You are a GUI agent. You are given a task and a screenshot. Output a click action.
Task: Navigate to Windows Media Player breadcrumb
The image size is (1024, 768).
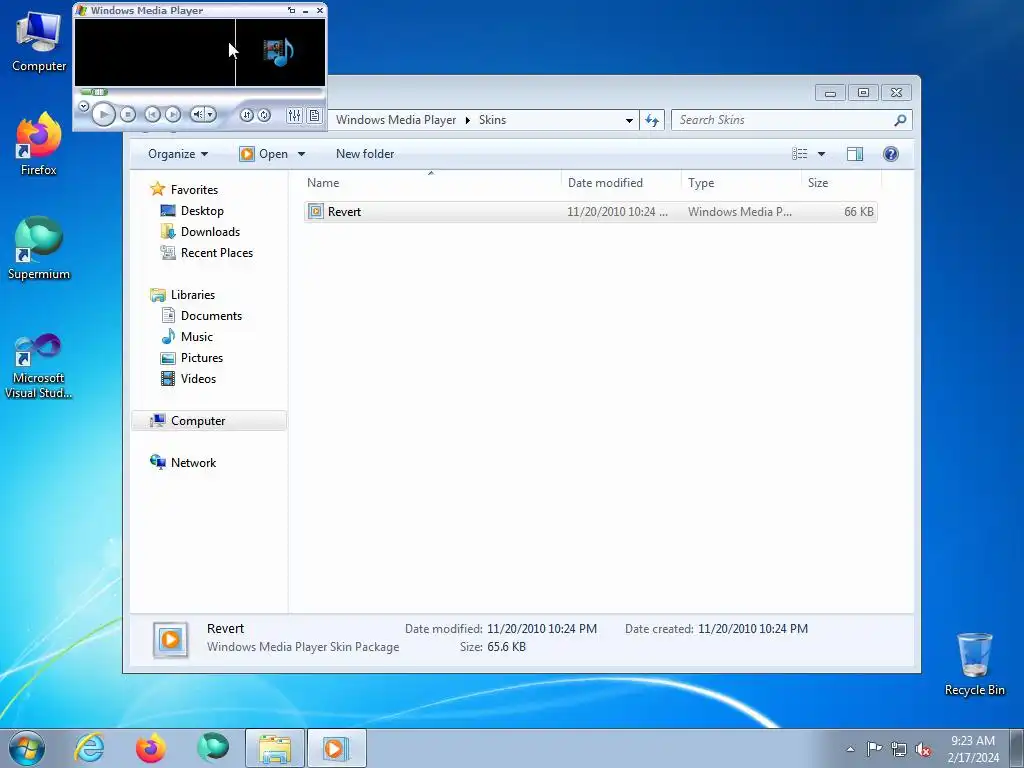[396, 120]
